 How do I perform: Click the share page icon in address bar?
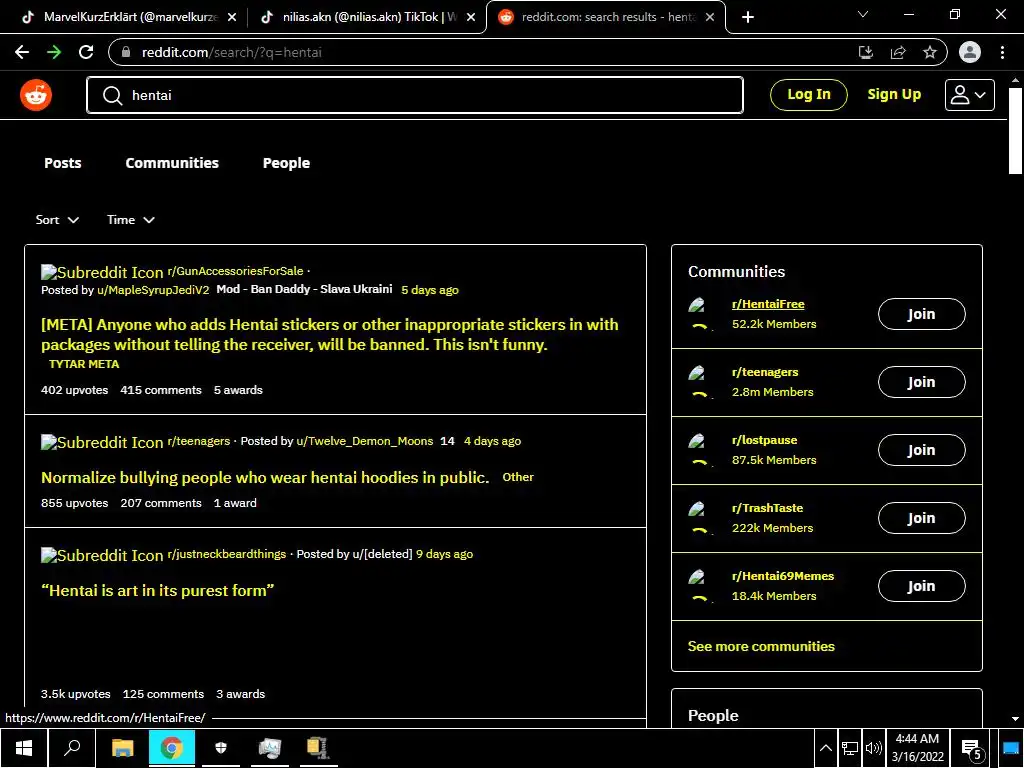point(898,52)
